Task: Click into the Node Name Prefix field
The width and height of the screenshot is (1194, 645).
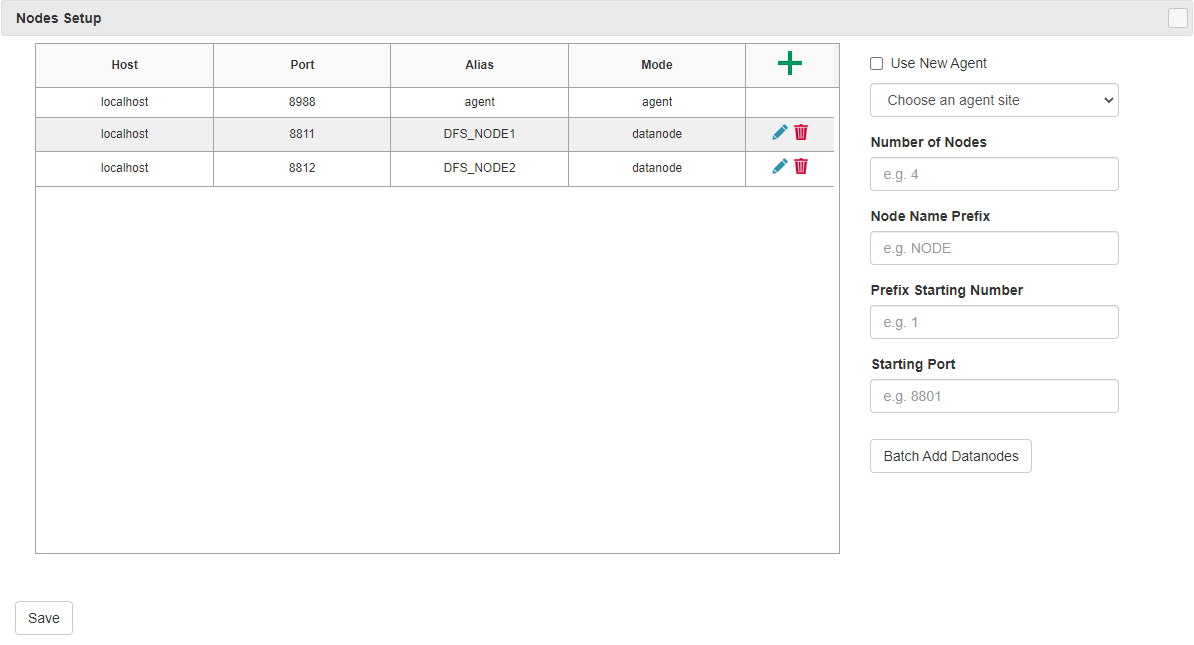Action: (994, 248)
